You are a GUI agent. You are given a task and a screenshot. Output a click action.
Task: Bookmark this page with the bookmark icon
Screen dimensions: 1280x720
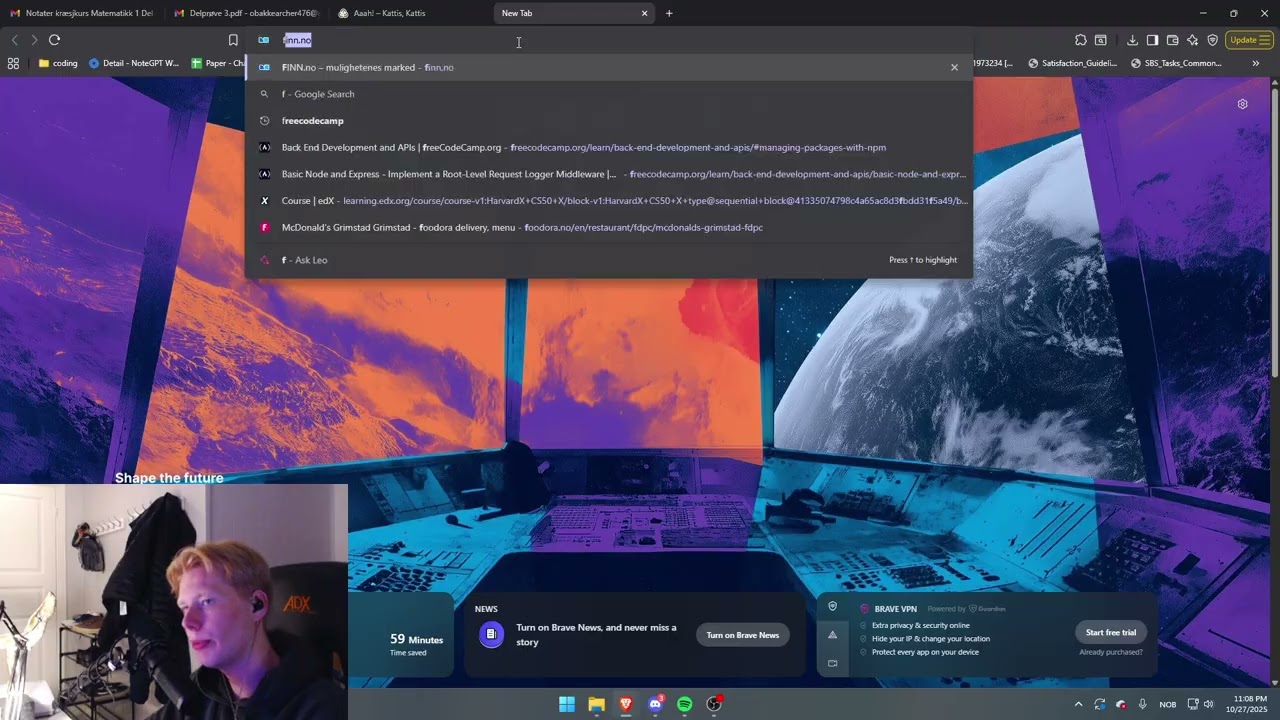click(x=233, y=40)
